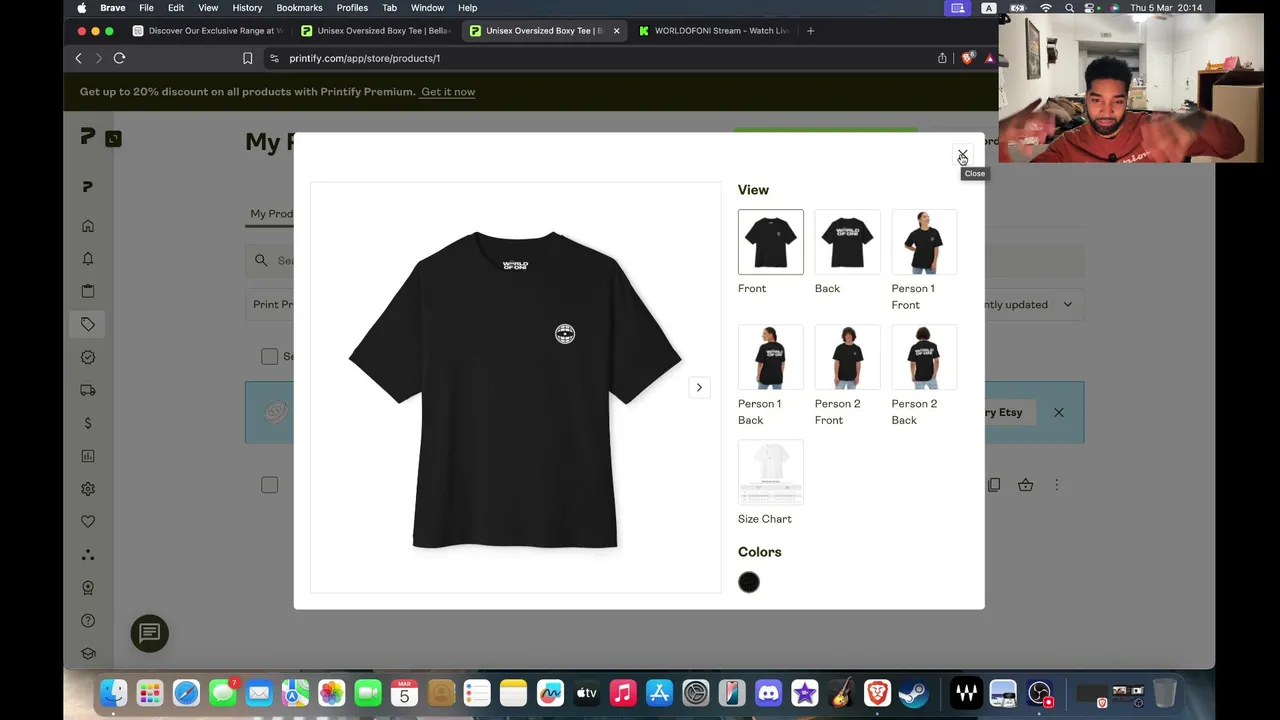
Task: Select the Person 2 Front thumbnail
Action: (x=847, y=357)
